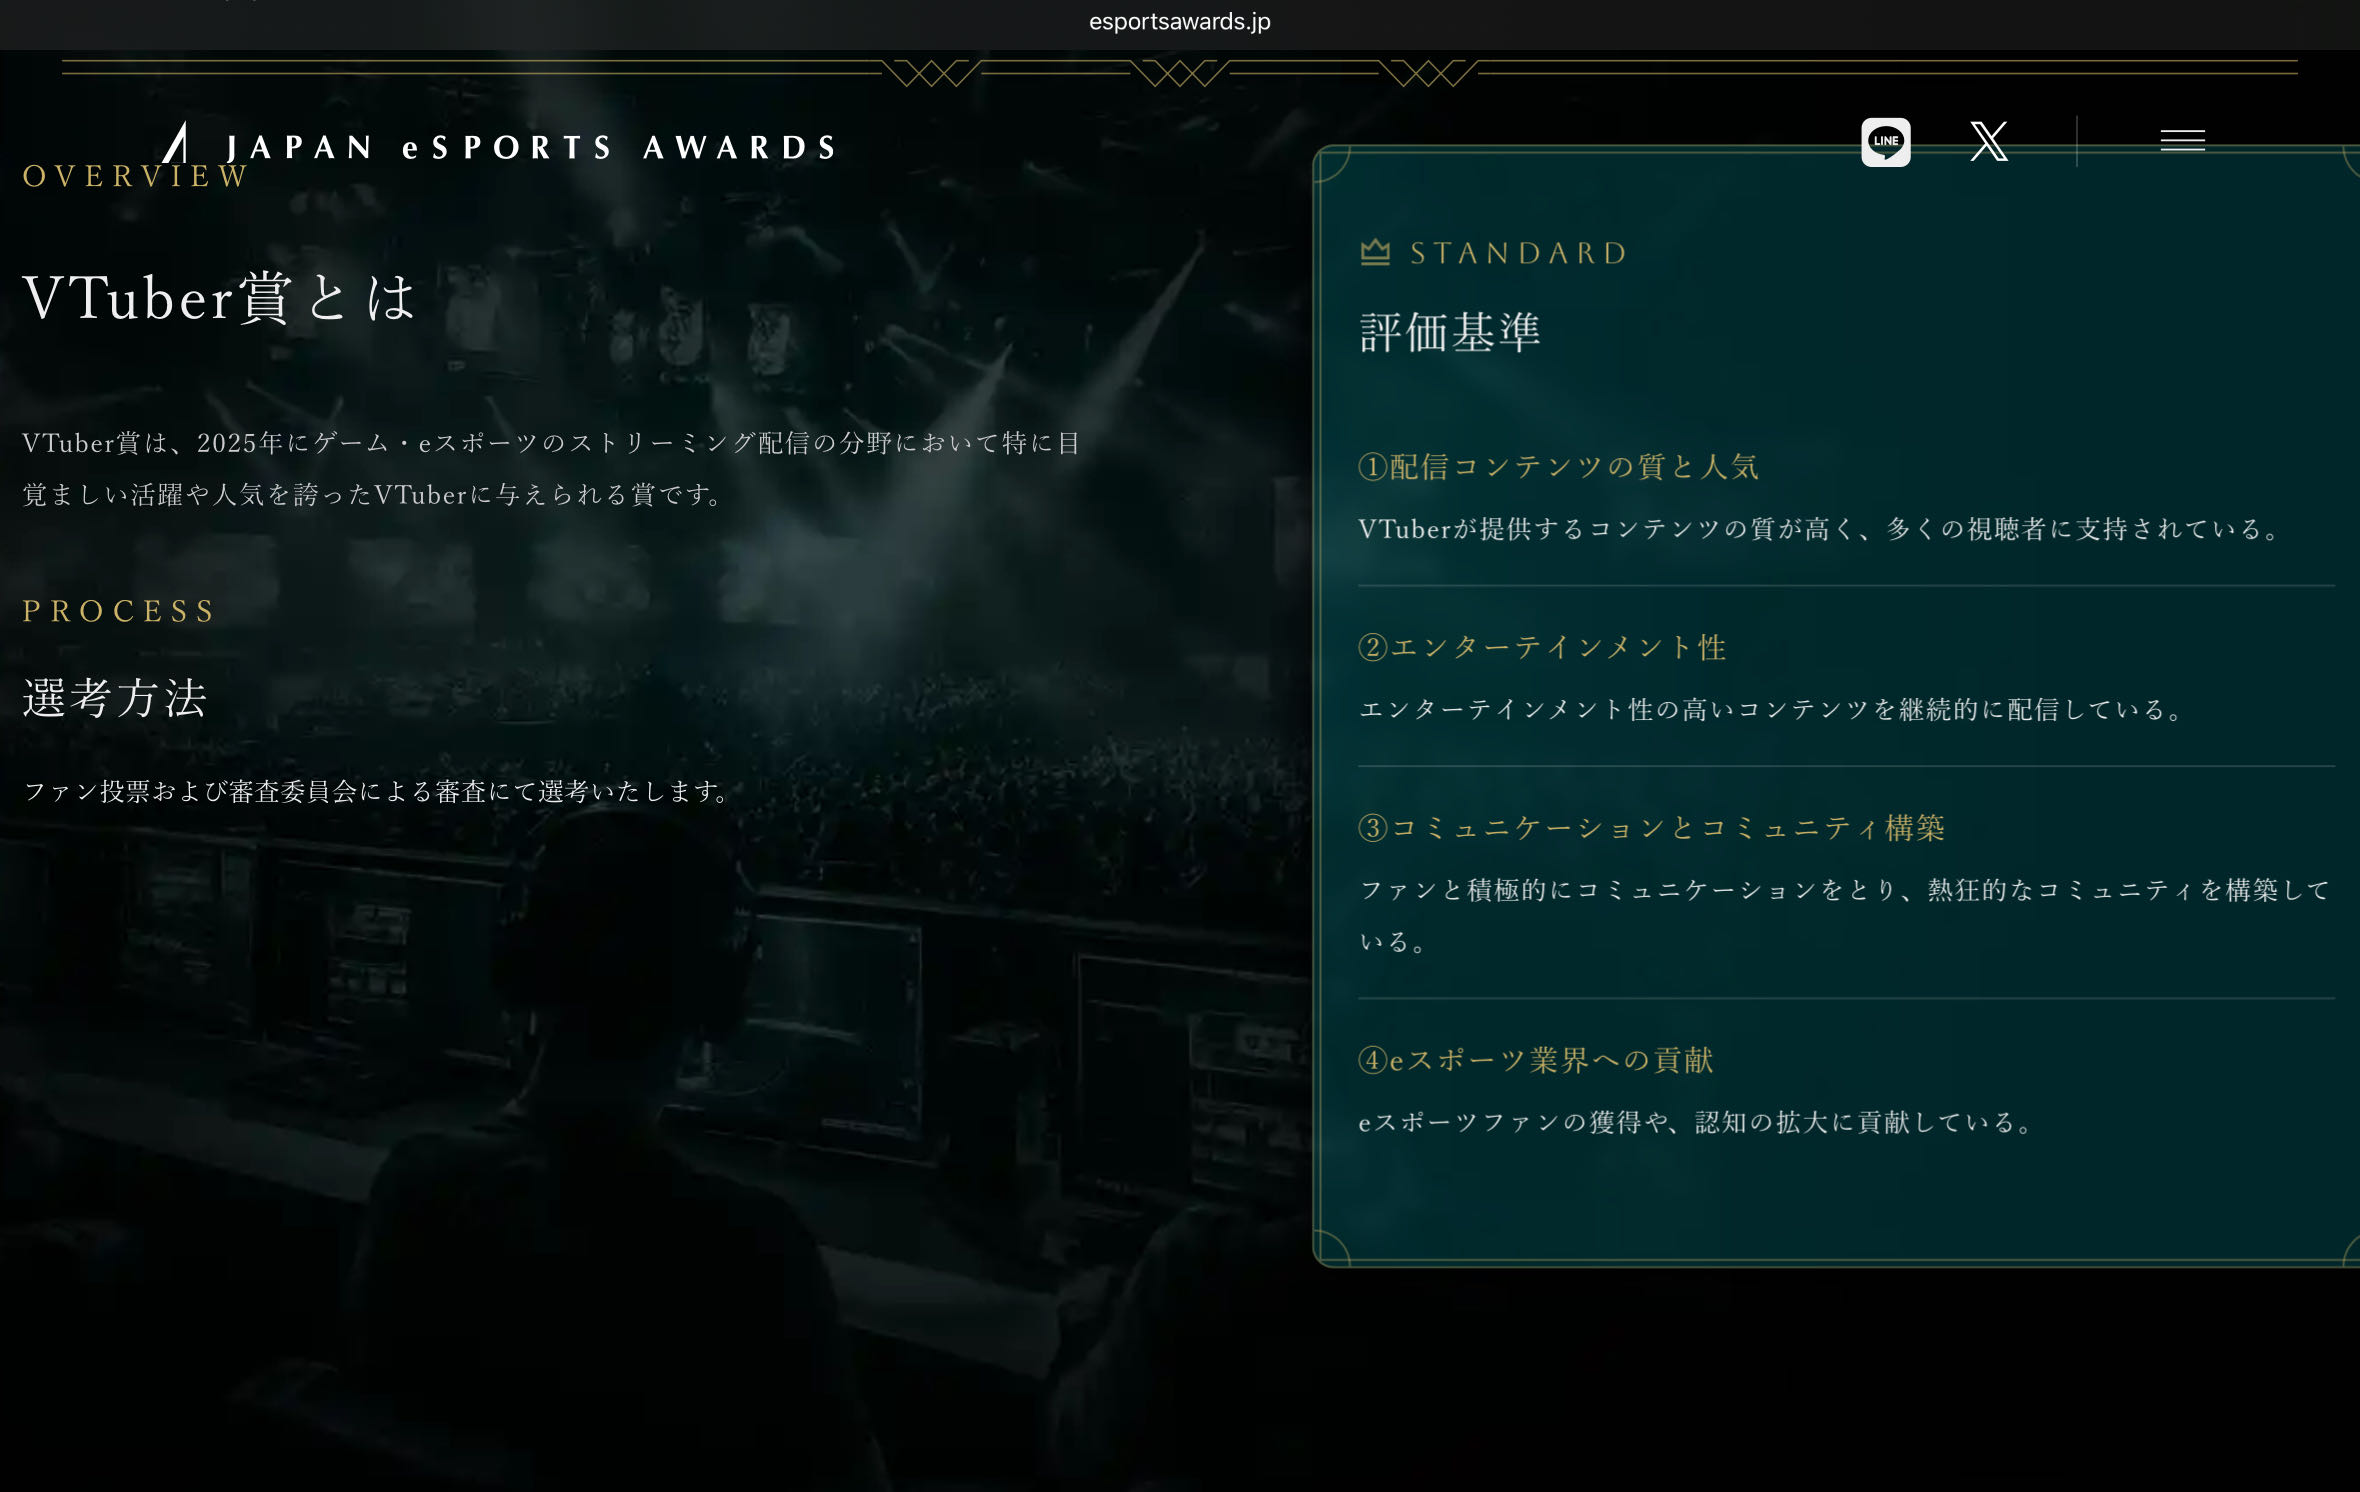Image resolution: width=2360 pixels, height=1492 pixels.
Task: Click the 選考方法 heading
Action: (115, 698)
